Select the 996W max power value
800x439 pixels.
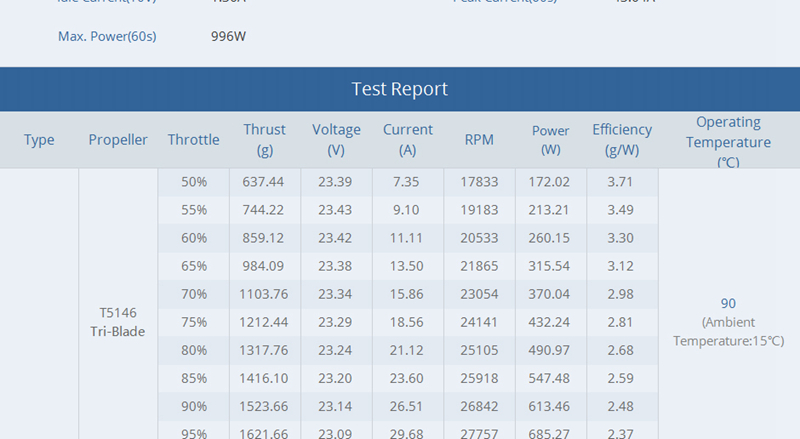228,37
